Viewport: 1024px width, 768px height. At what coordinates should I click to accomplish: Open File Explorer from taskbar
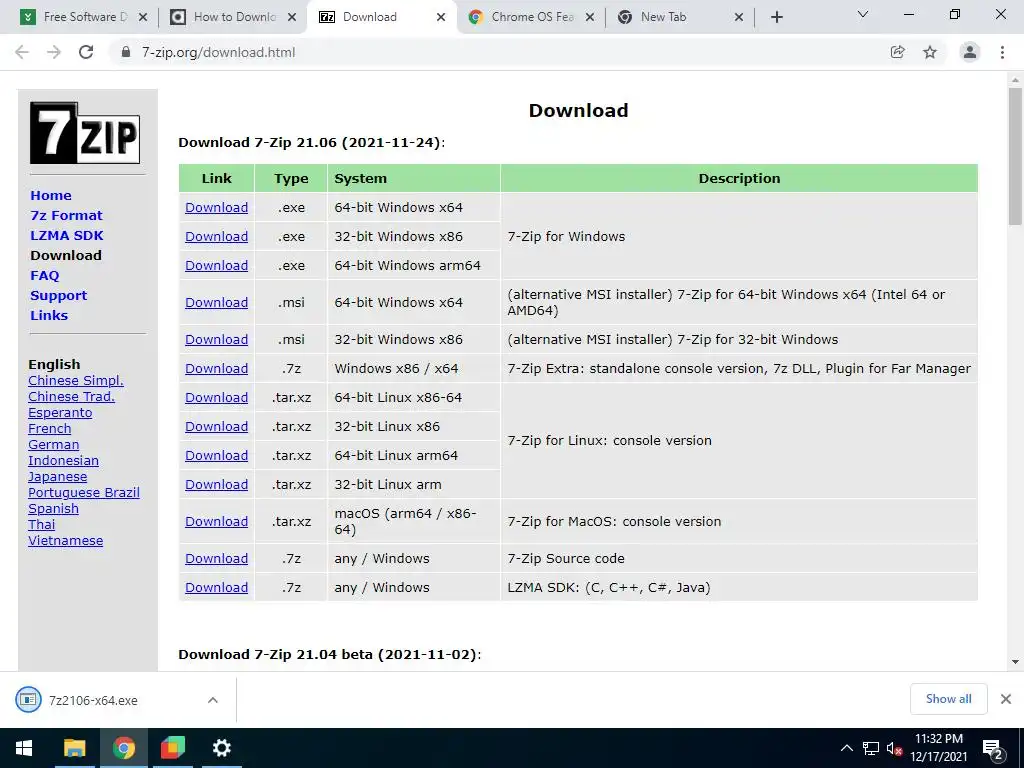tap(74, 748)
